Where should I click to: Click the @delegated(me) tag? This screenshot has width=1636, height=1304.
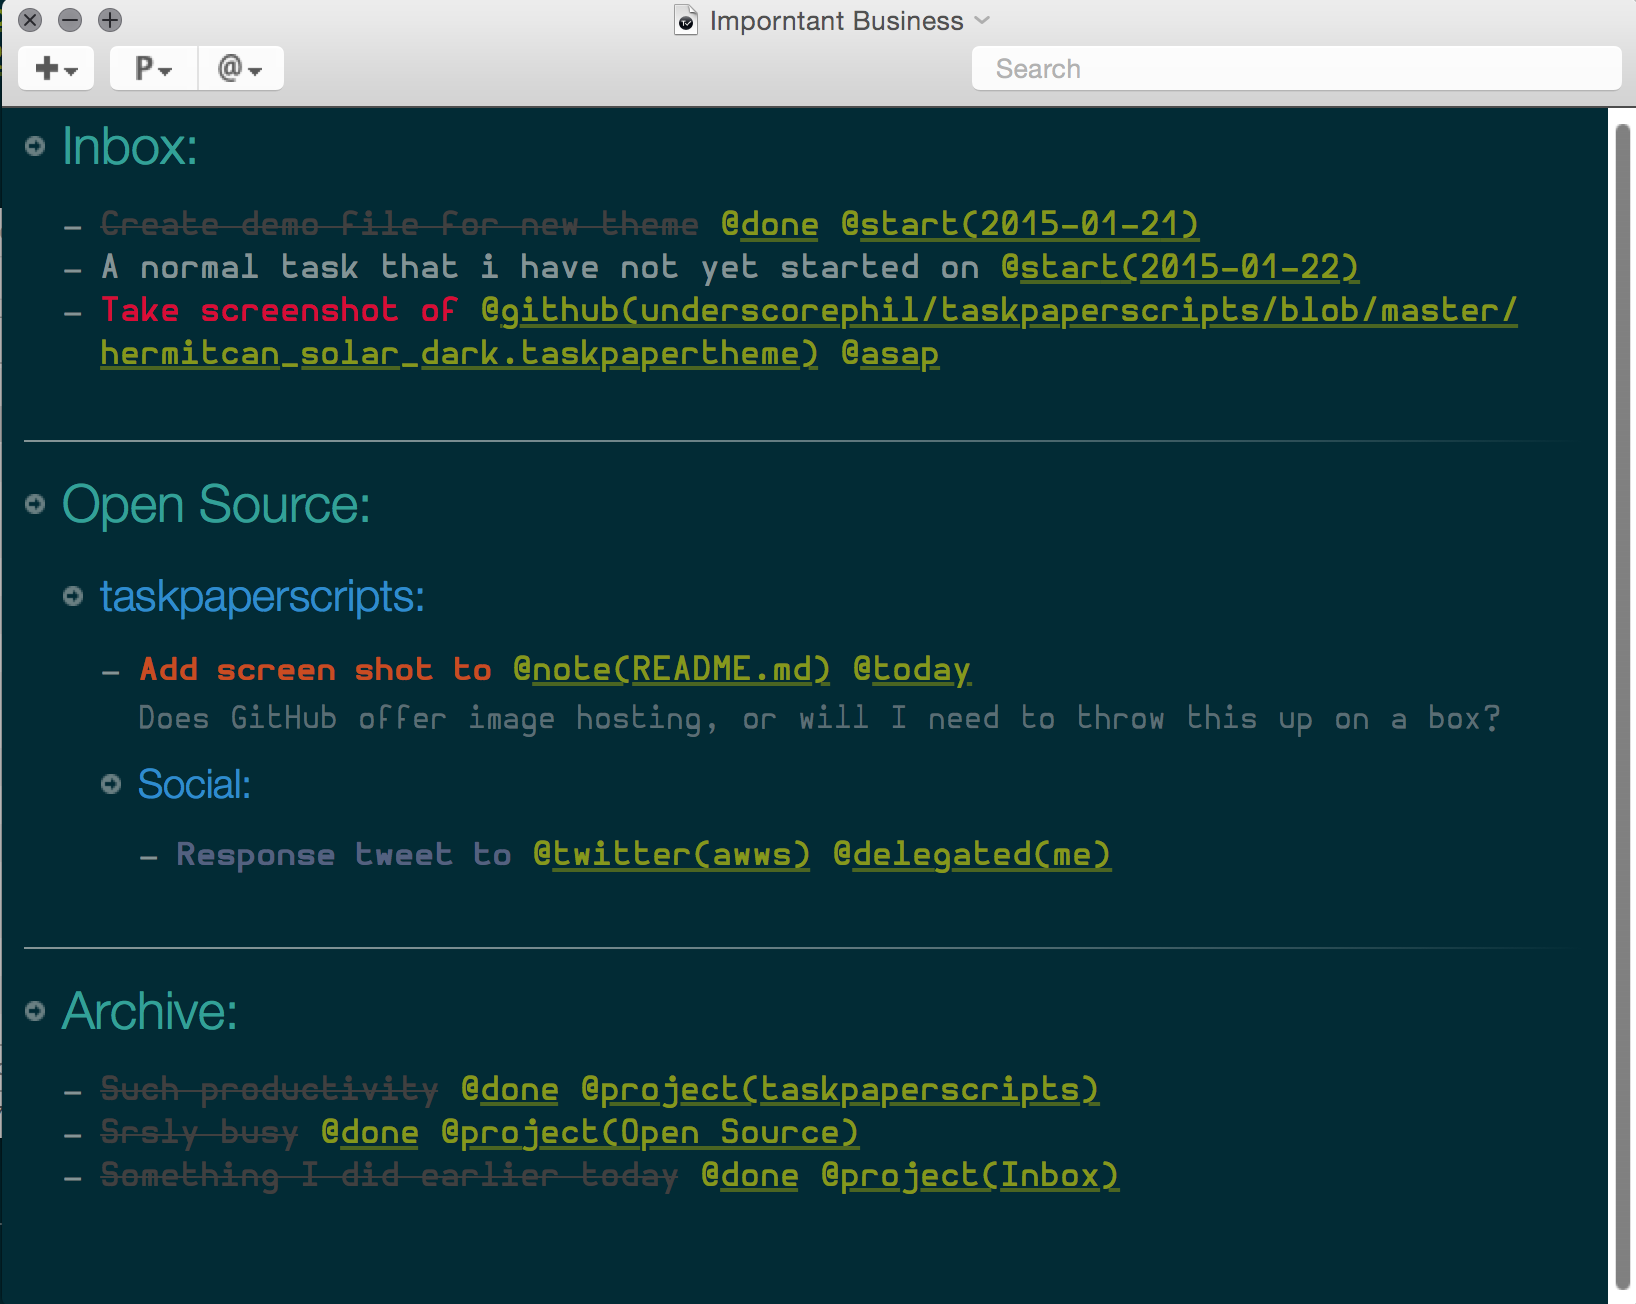click(972, 855)
